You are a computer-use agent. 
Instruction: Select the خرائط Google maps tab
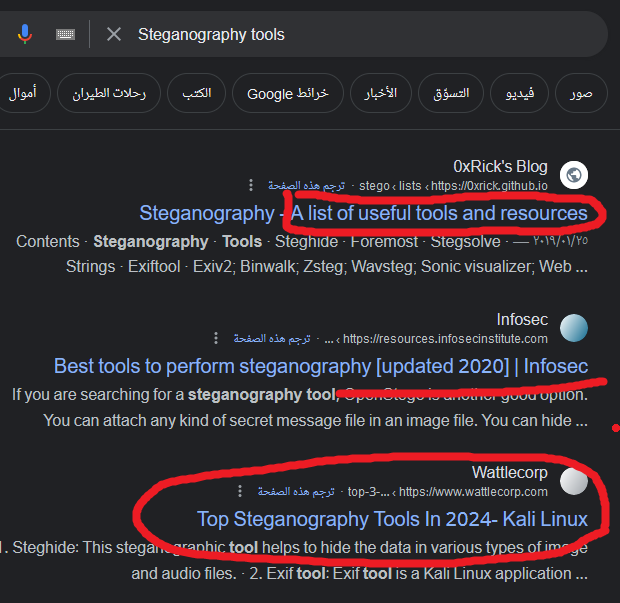[x=288, y=93]
